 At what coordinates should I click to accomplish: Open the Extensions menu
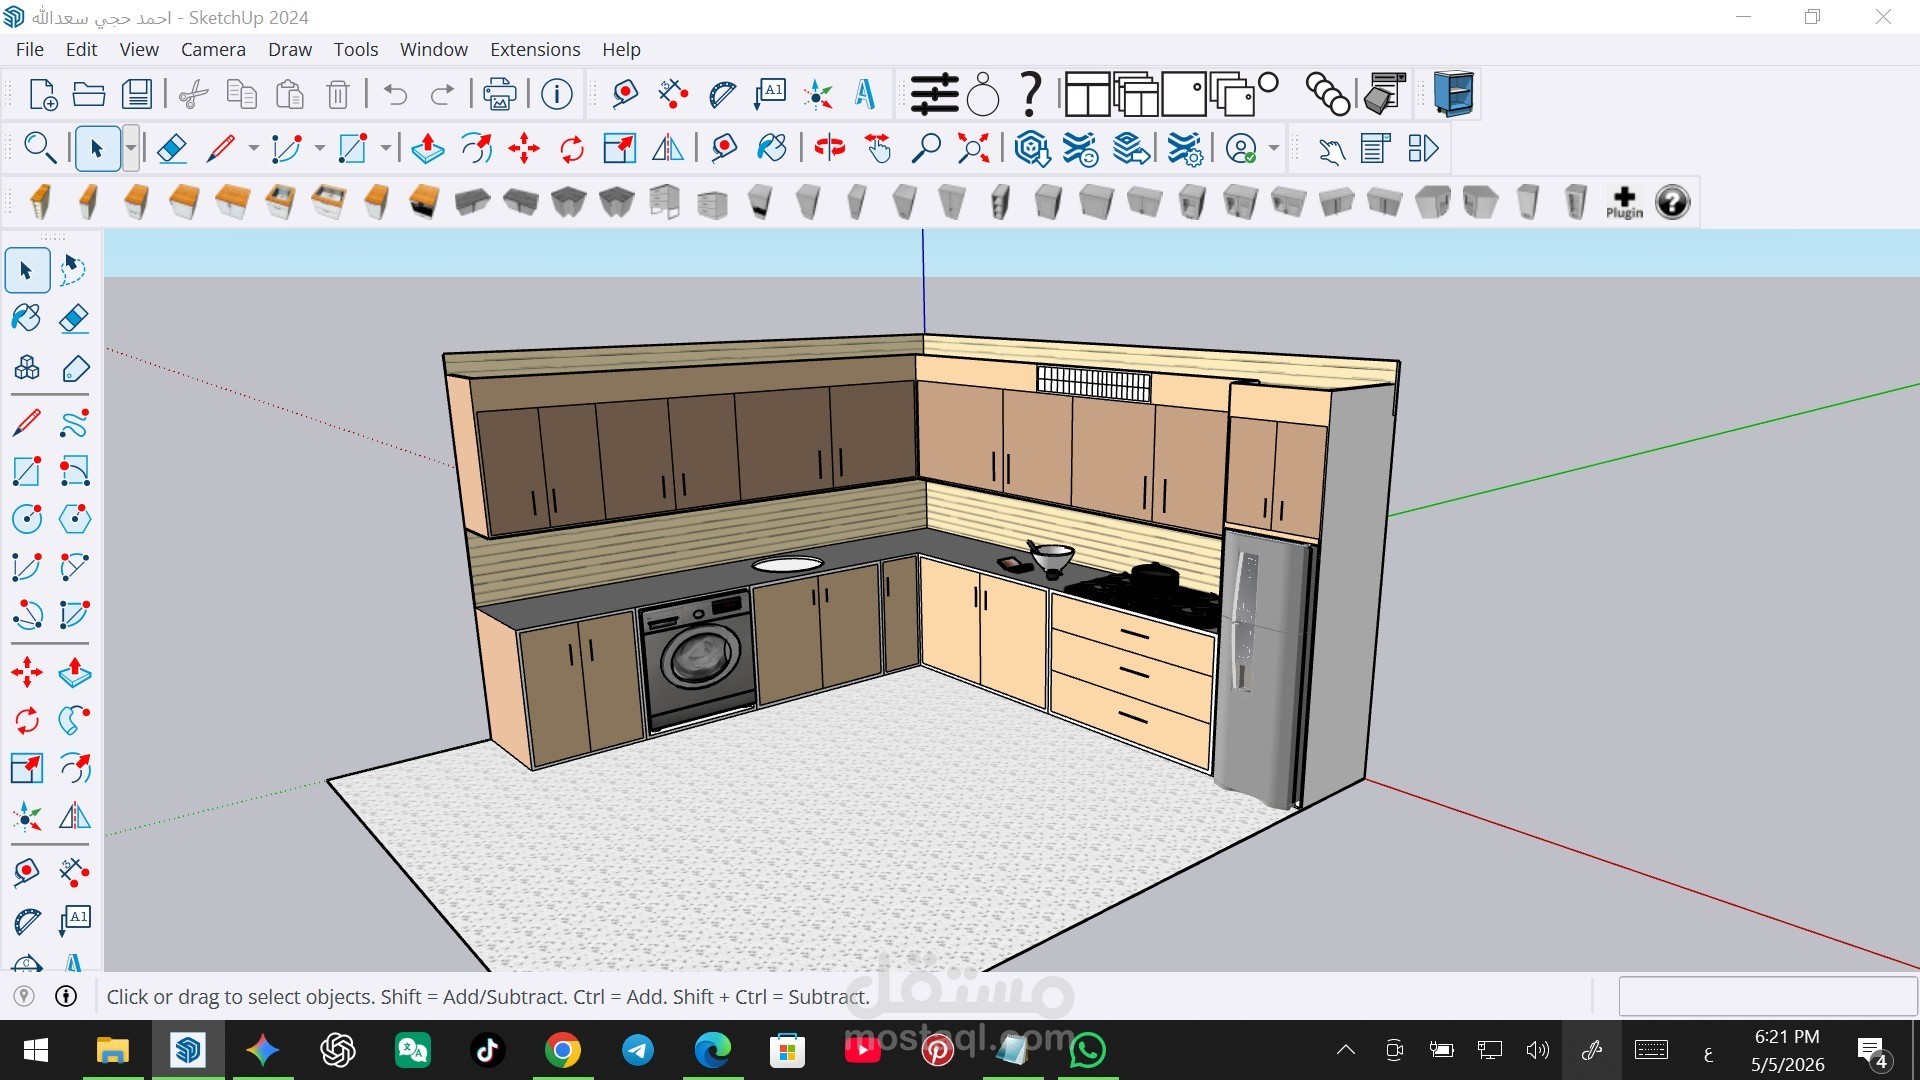535,49
